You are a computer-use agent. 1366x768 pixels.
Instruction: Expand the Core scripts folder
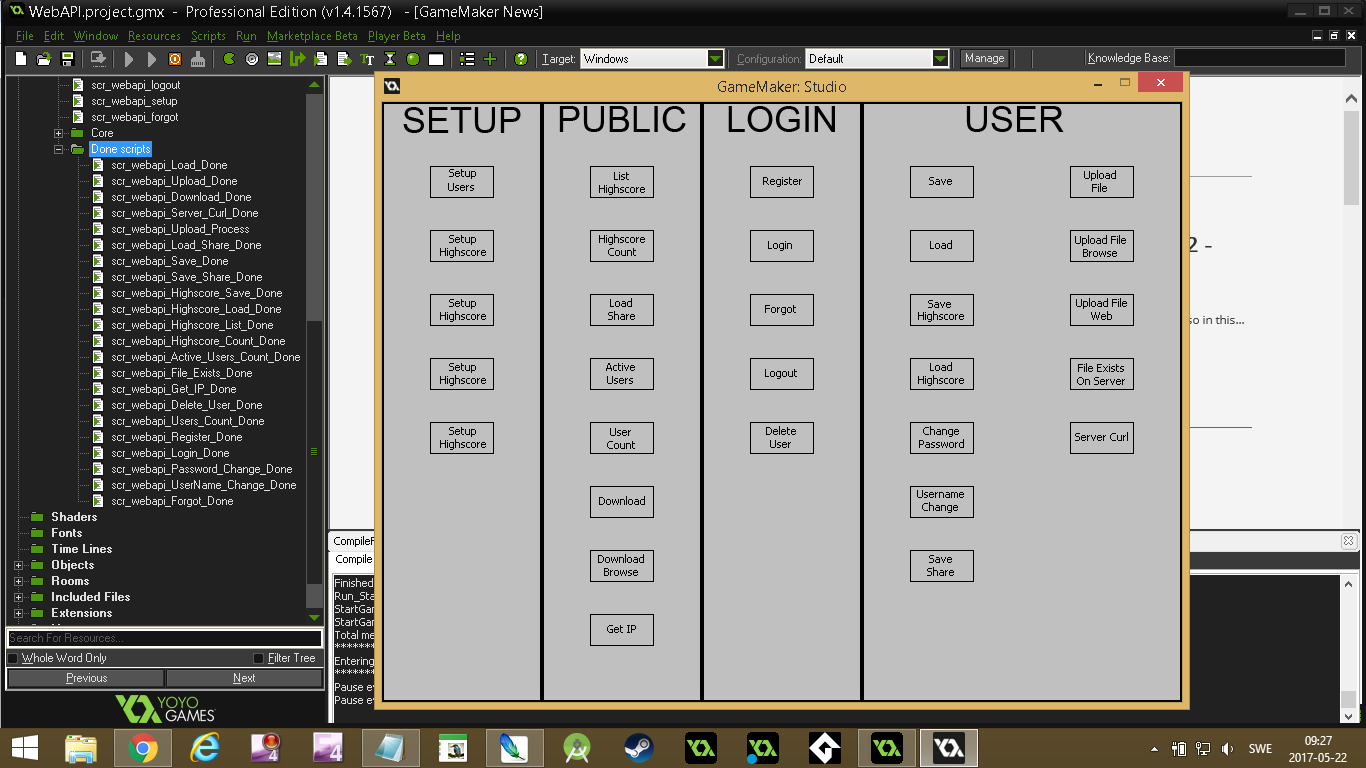pos(58,133)
